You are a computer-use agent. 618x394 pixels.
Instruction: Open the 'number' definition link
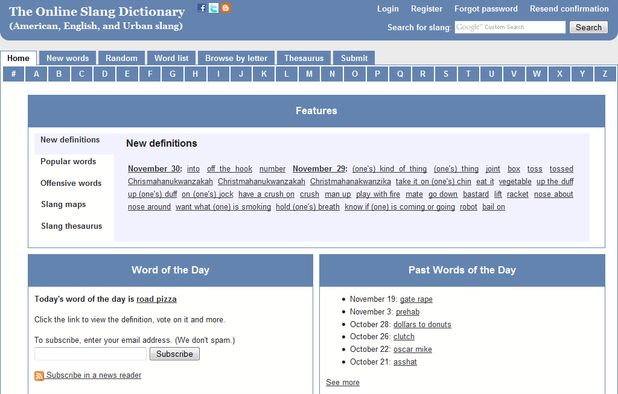(272, 169)
